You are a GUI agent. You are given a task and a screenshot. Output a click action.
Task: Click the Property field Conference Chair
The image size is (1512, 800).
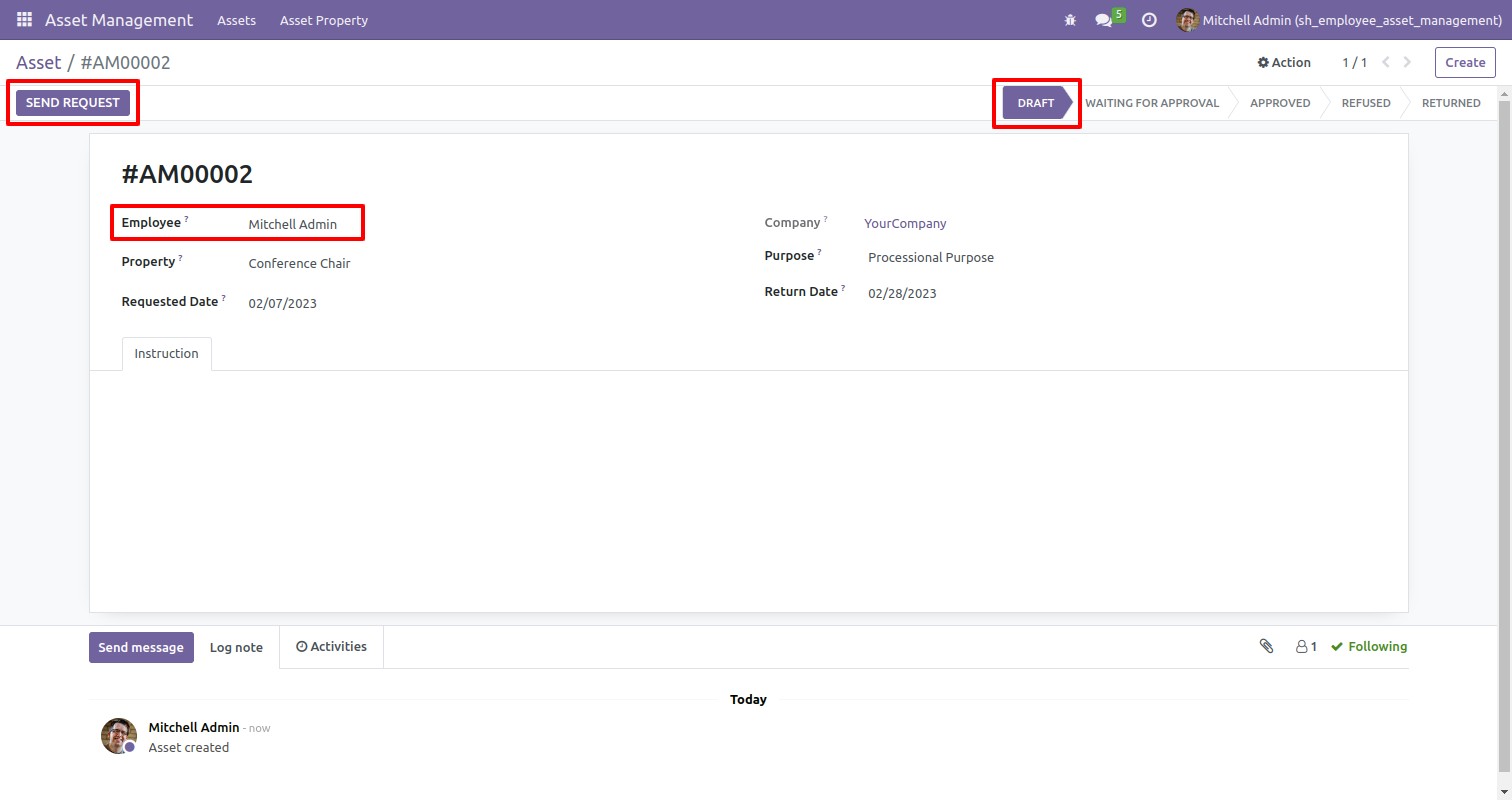coord(299,264)
